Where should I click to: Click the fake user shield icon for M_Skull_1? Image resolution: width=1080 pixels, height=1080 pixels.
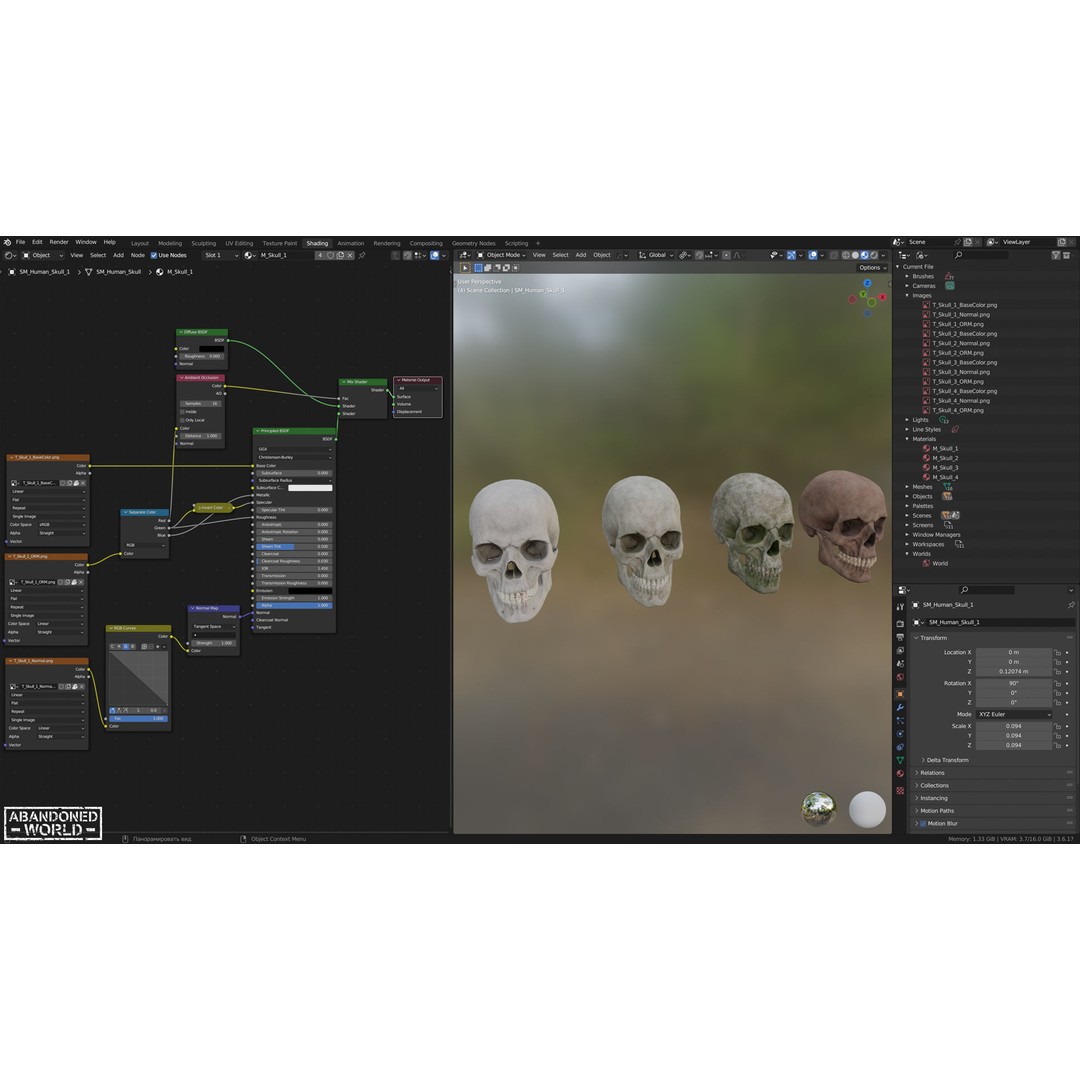coord(331,256)
